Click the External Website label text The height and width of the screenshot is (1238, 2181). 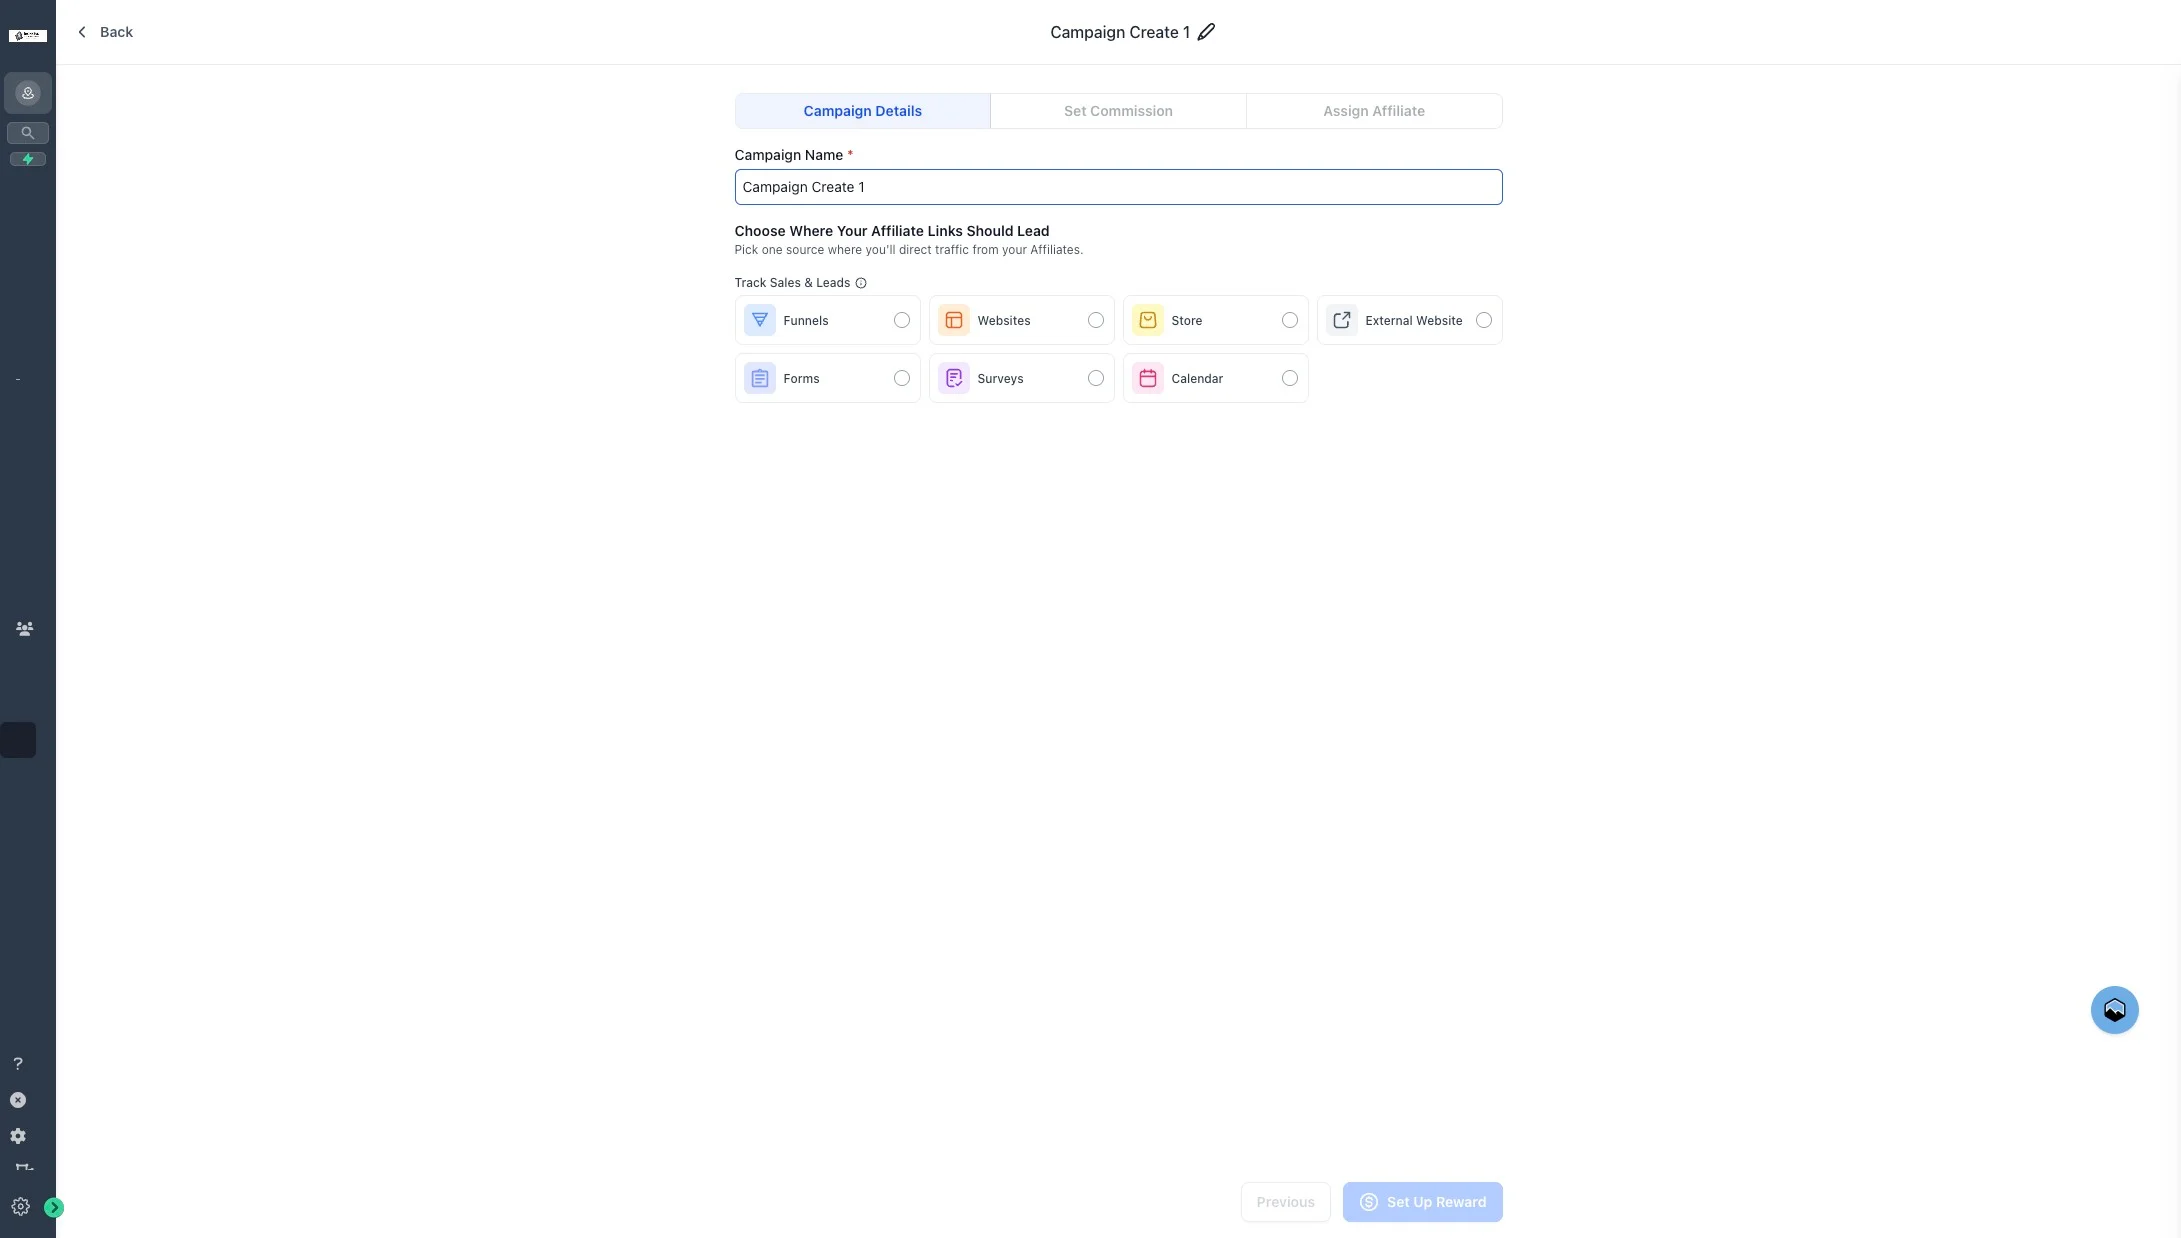pyautogui.click(x=1413, y=321)
